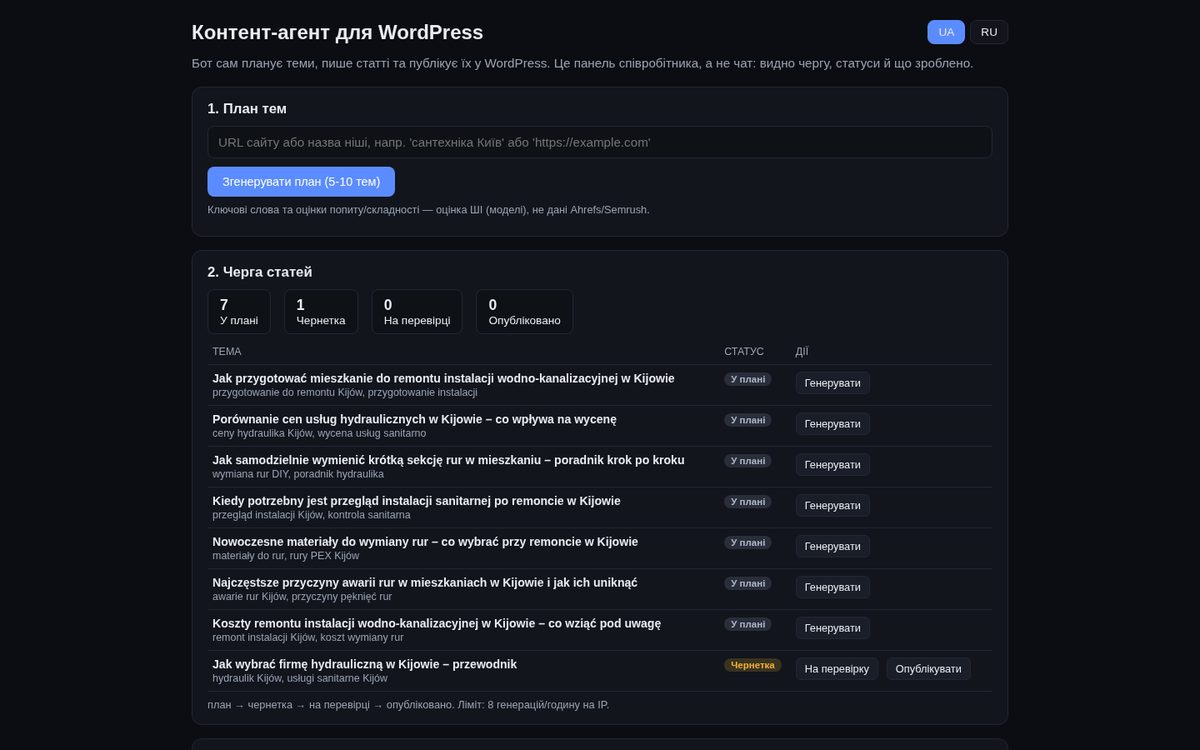Click the '0 На перевірці' counter card
Viewport: 1200px width, 750px height.
(x=417, y=312)
